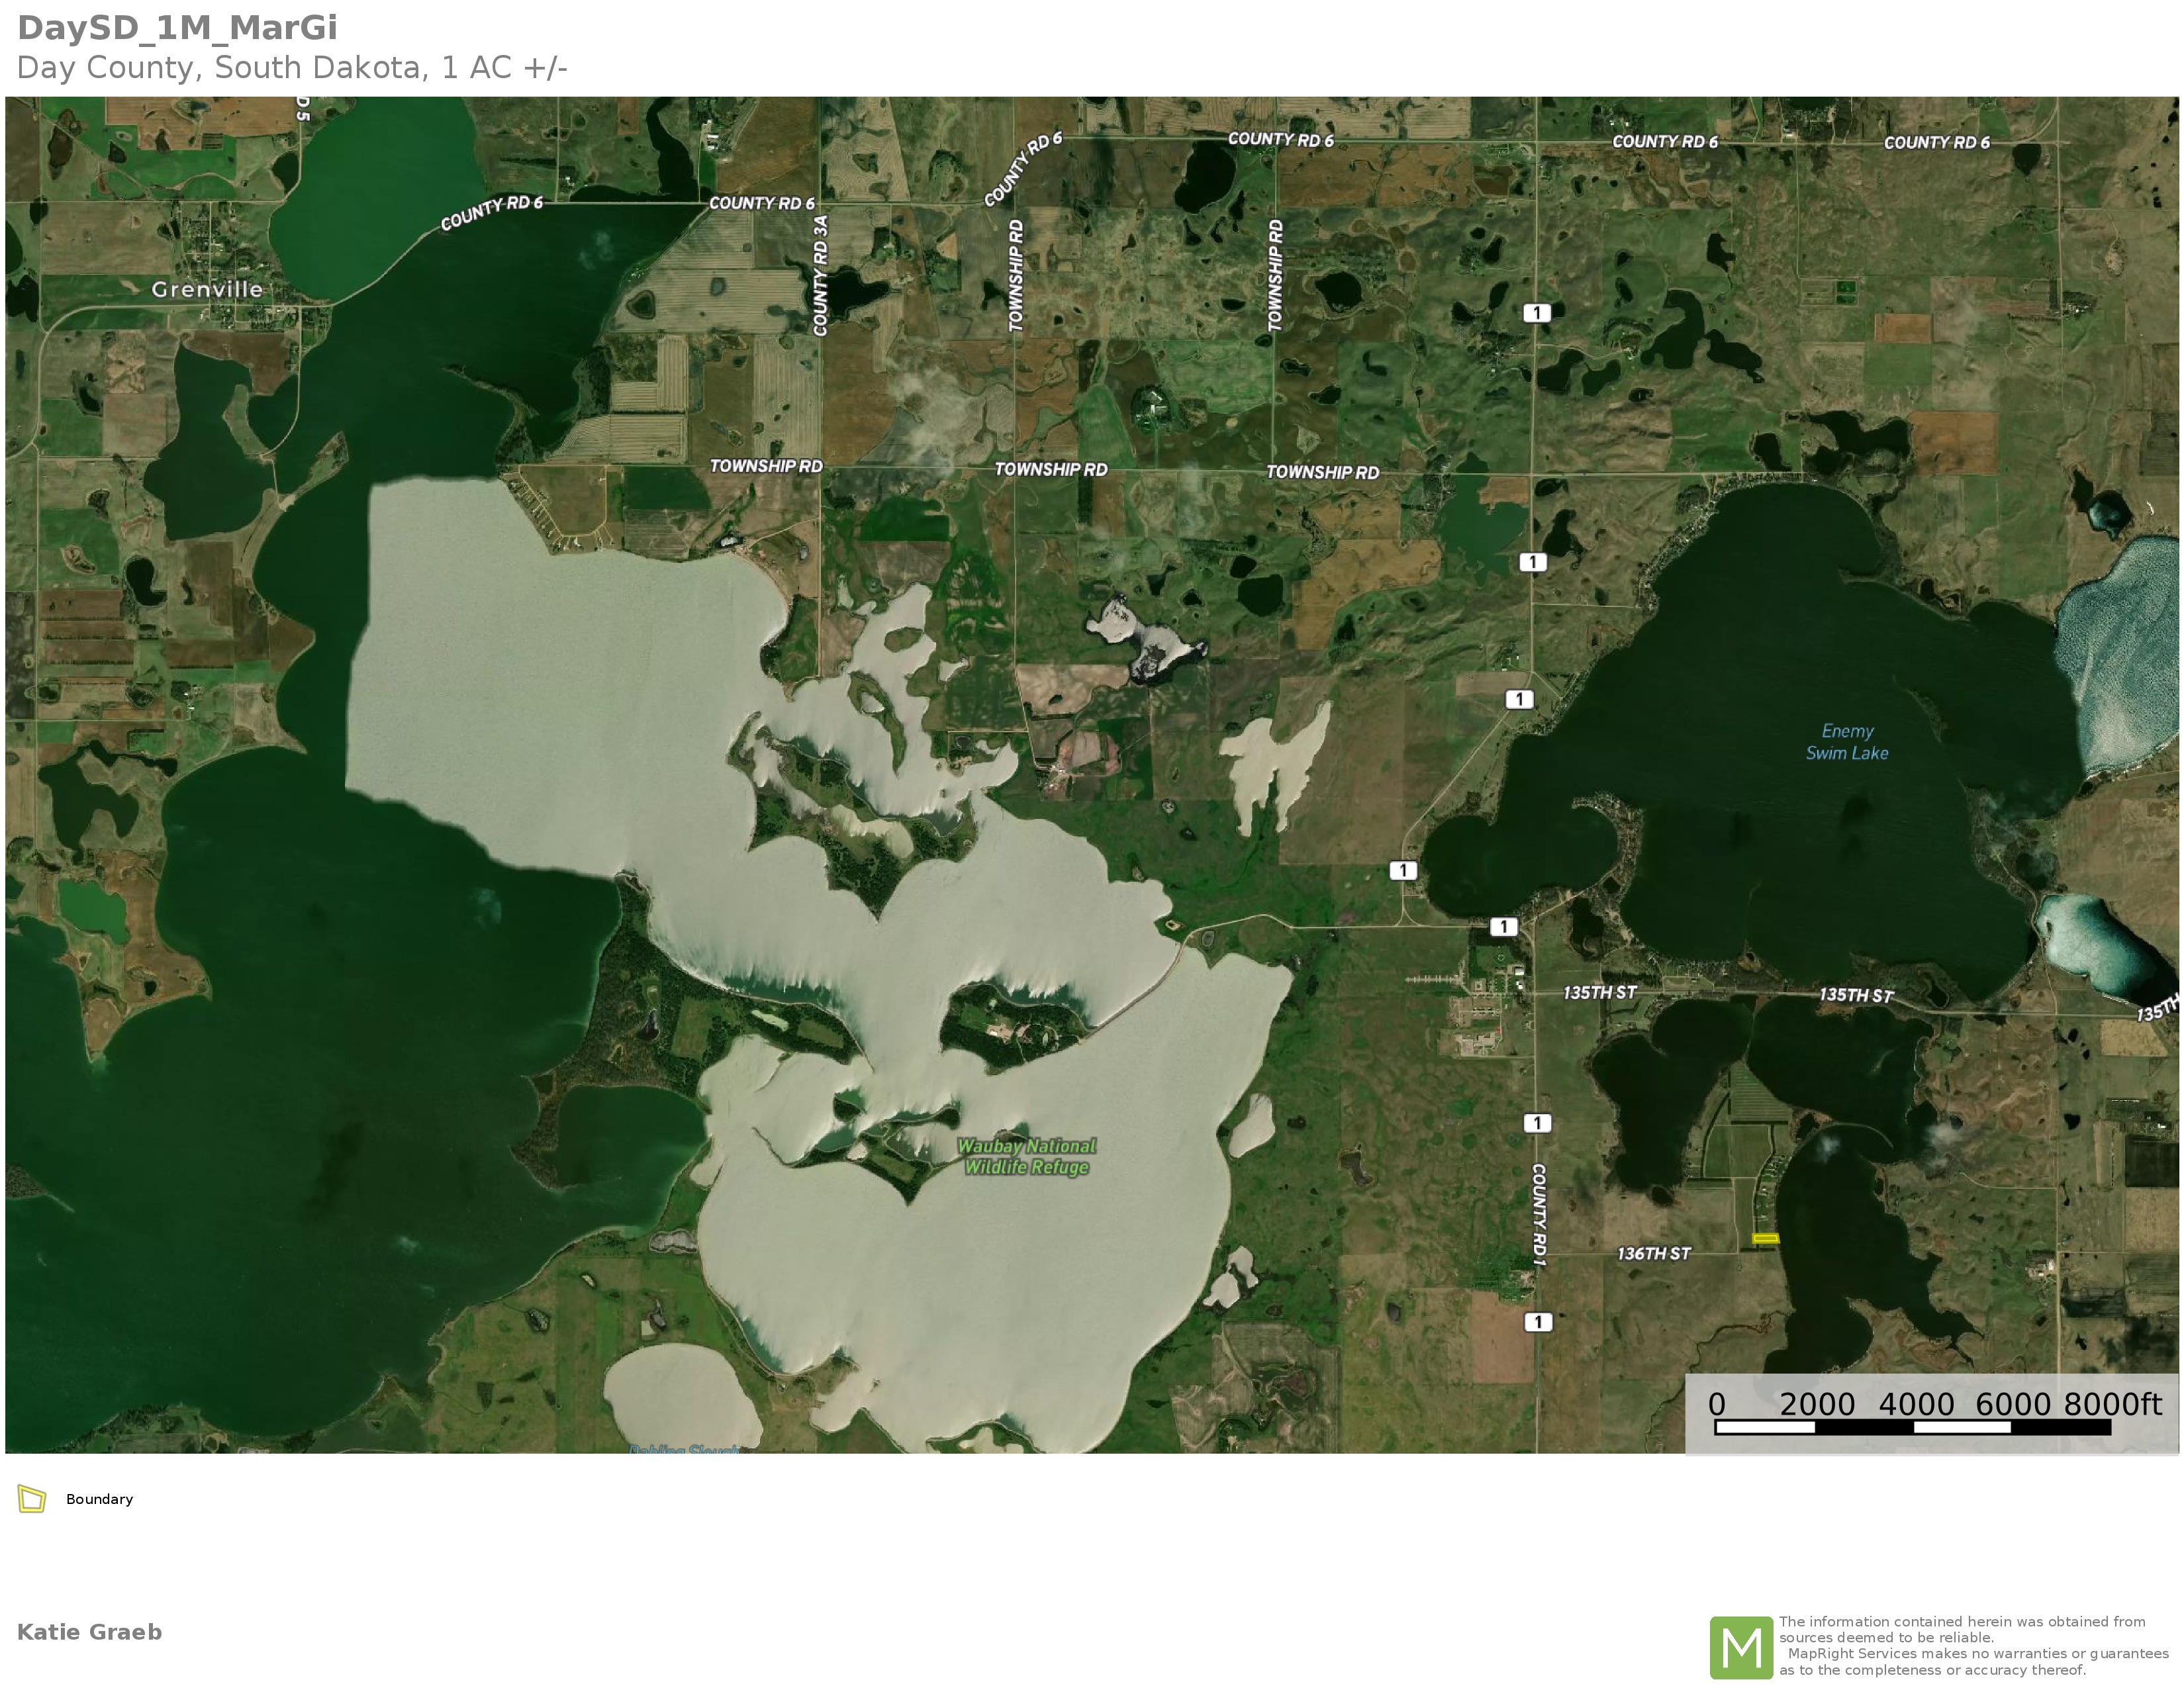
Task: Click the COUNTY RD 3A vertical label
Action: [821, 275]
